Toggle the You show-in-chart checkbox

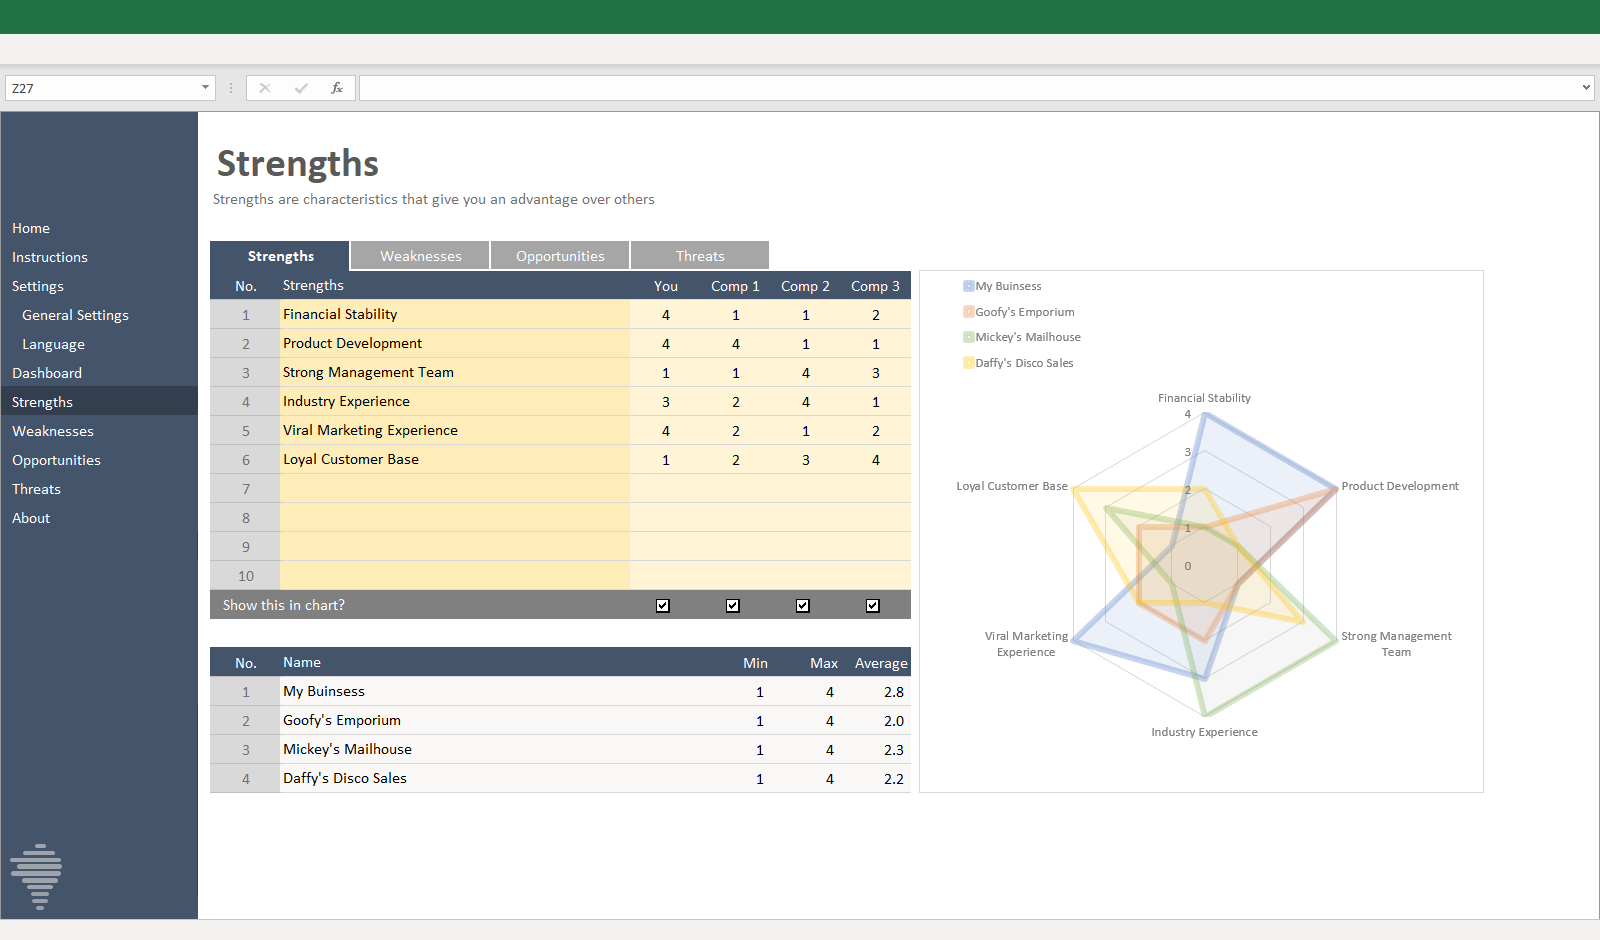[663, 605]
